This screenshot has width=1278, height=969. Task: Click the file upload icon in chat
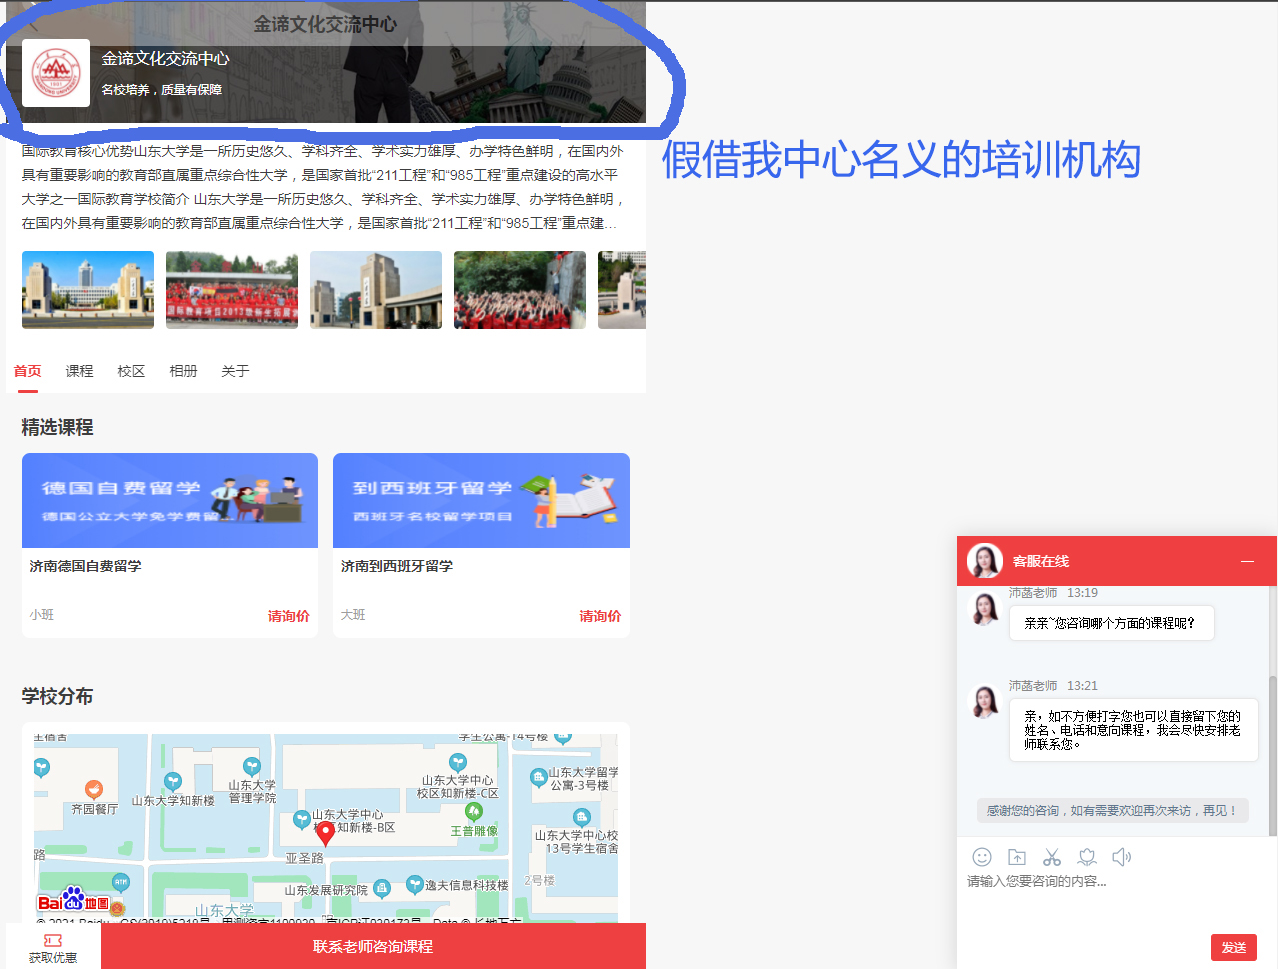[x=1017, y=857]
